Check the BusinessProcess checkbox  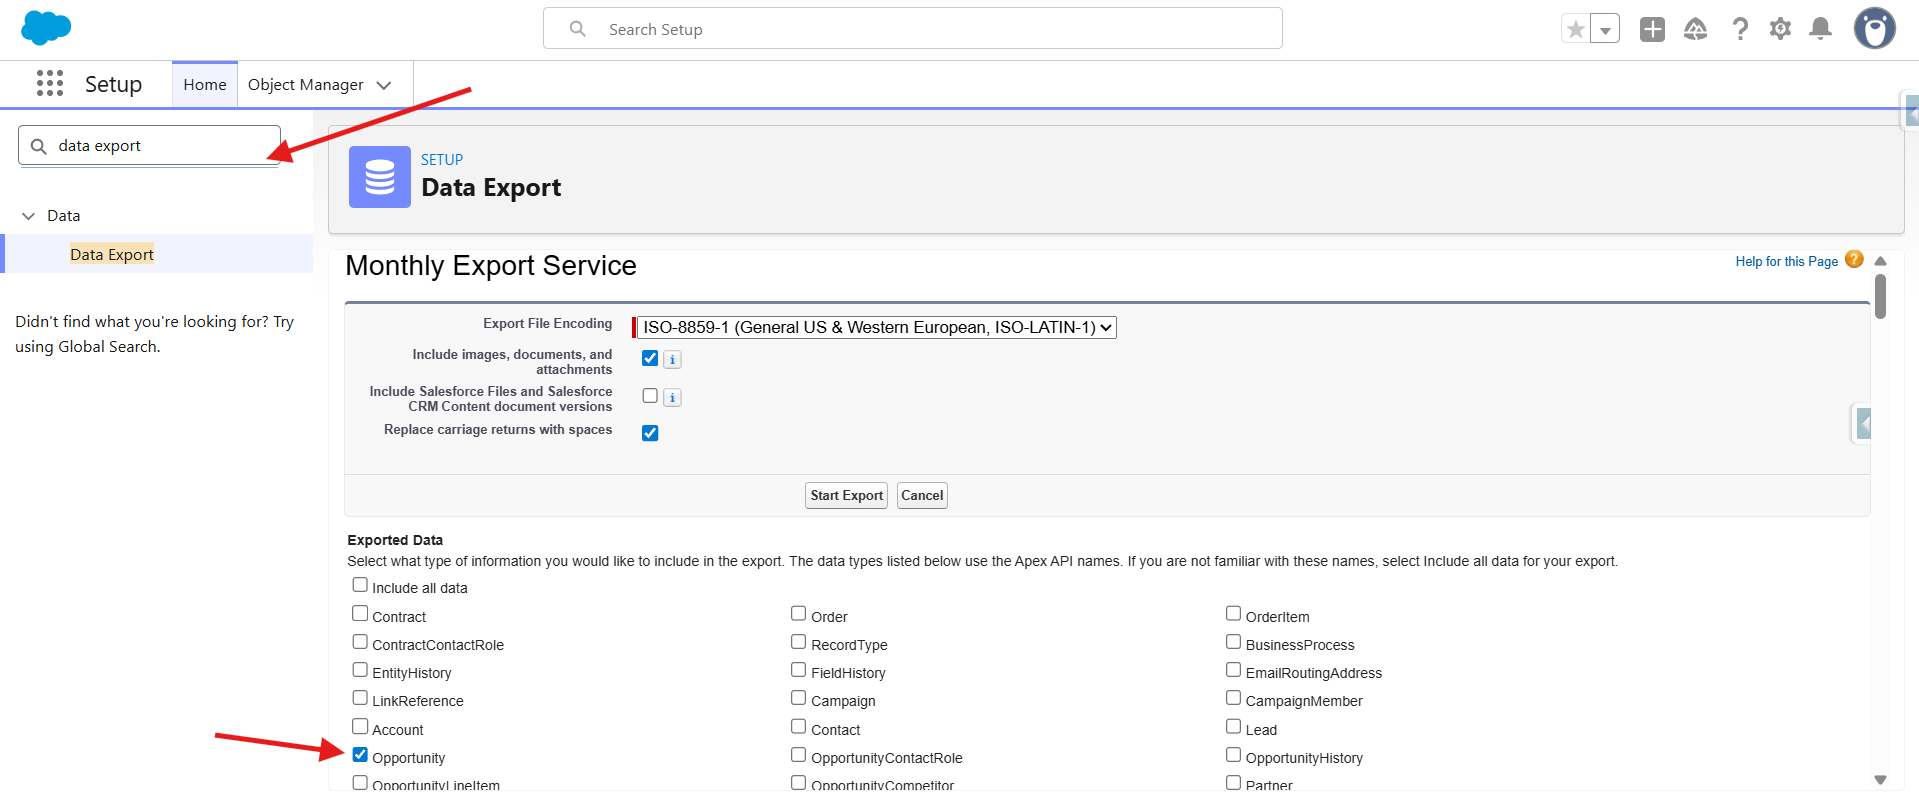click(x=1234, y=642)
